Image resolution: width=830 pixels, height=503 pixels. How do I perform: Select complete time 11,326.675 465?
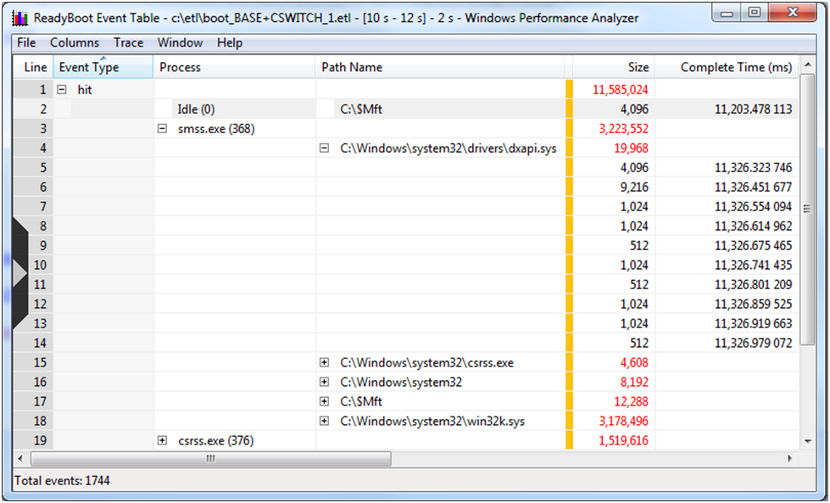(753, 246)
